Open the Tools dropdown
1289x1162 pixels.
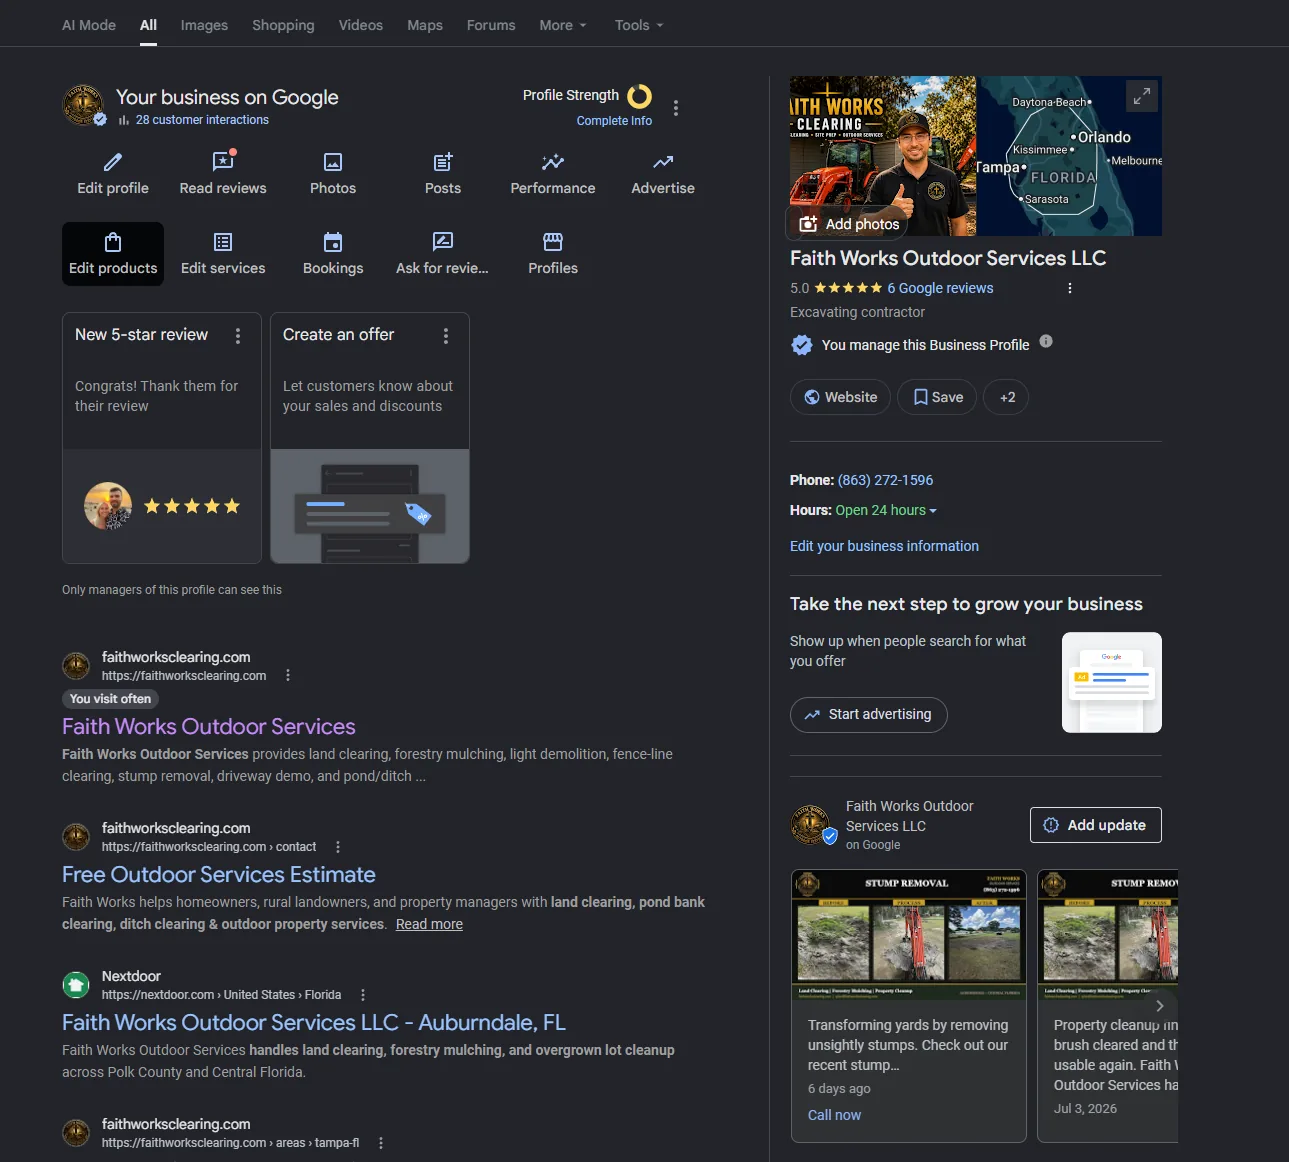tap(639, 25)
